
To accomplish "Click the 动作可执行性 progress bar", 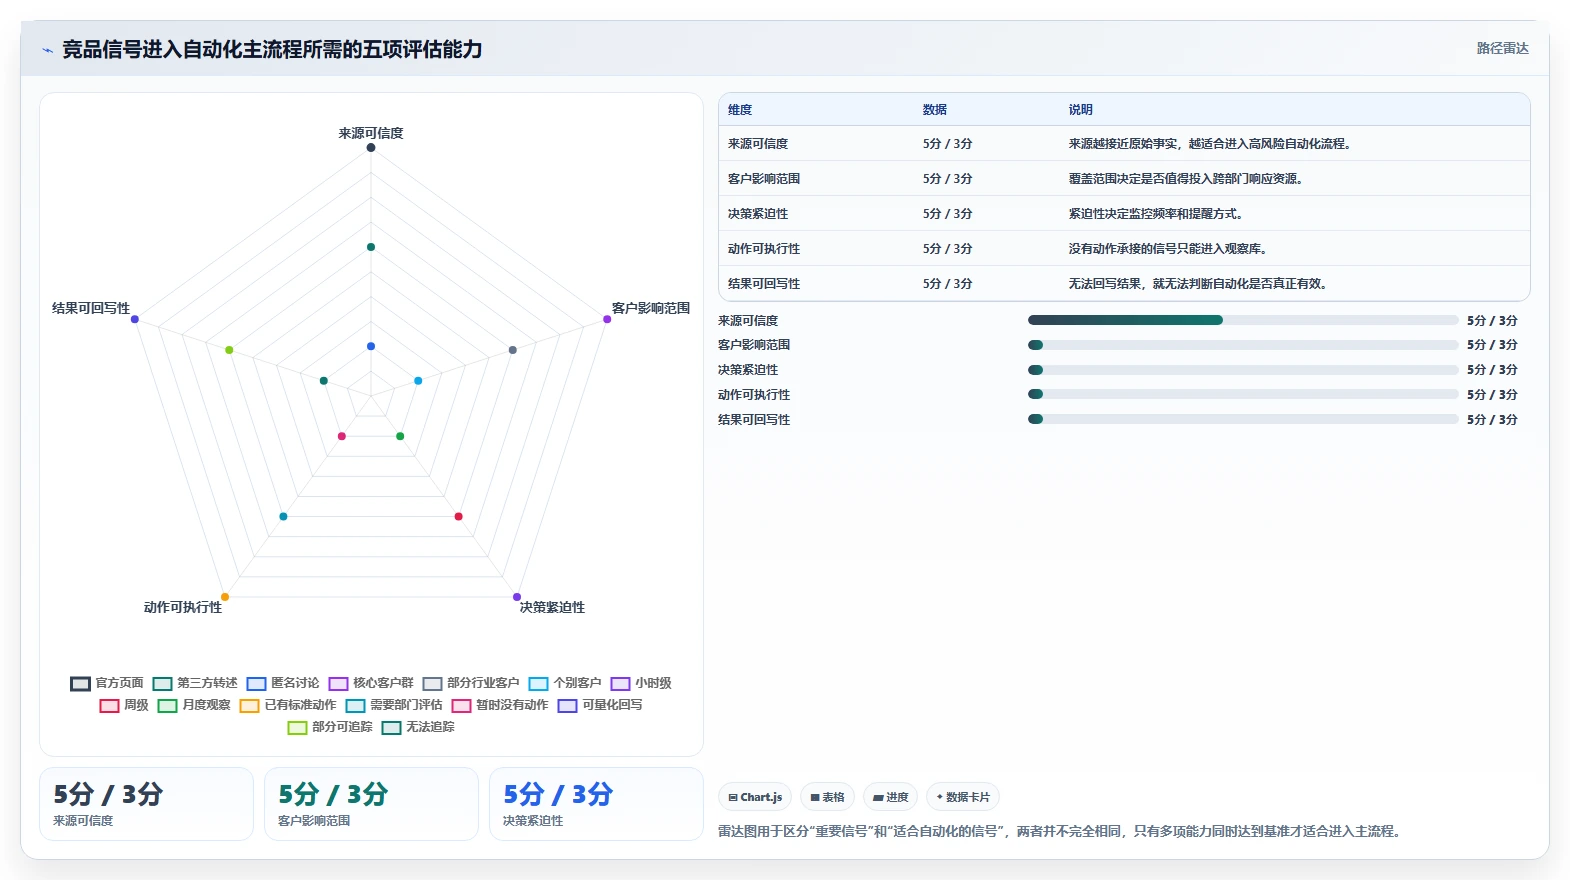I will [x=1243, y=394].
